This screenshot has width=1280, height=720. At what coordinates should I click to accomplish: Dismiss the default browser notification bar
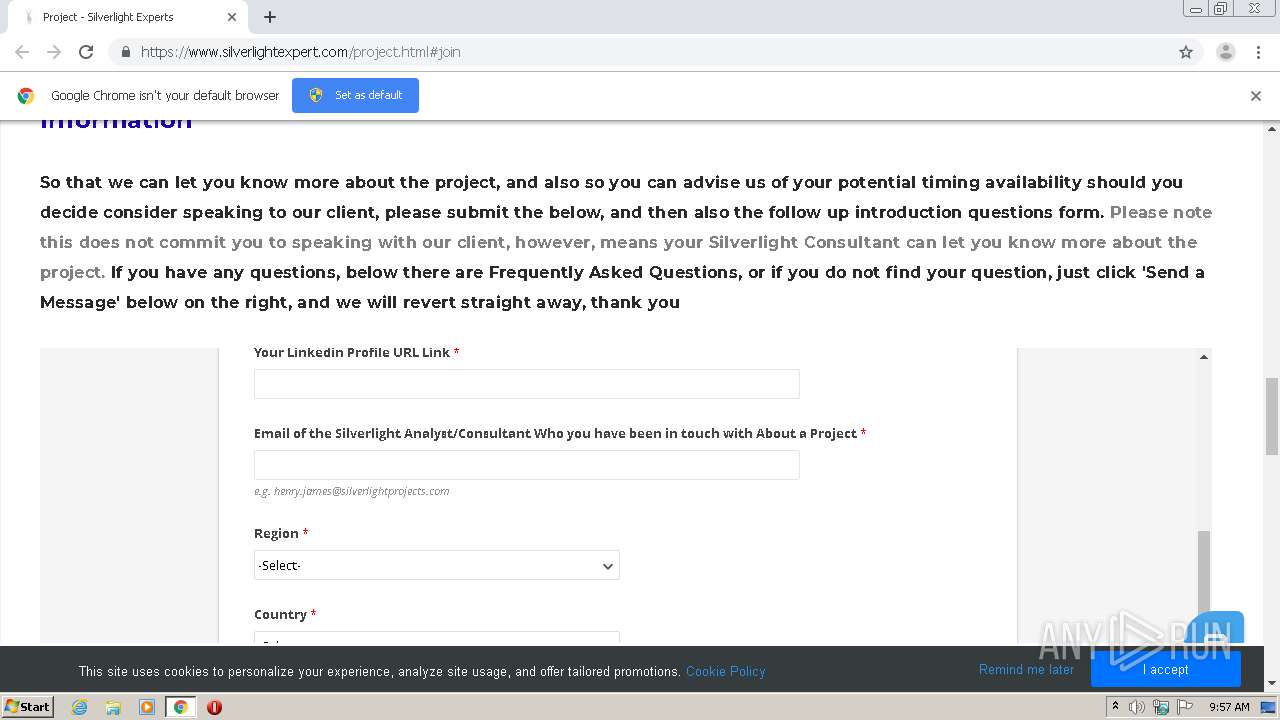click(1256, 96)
